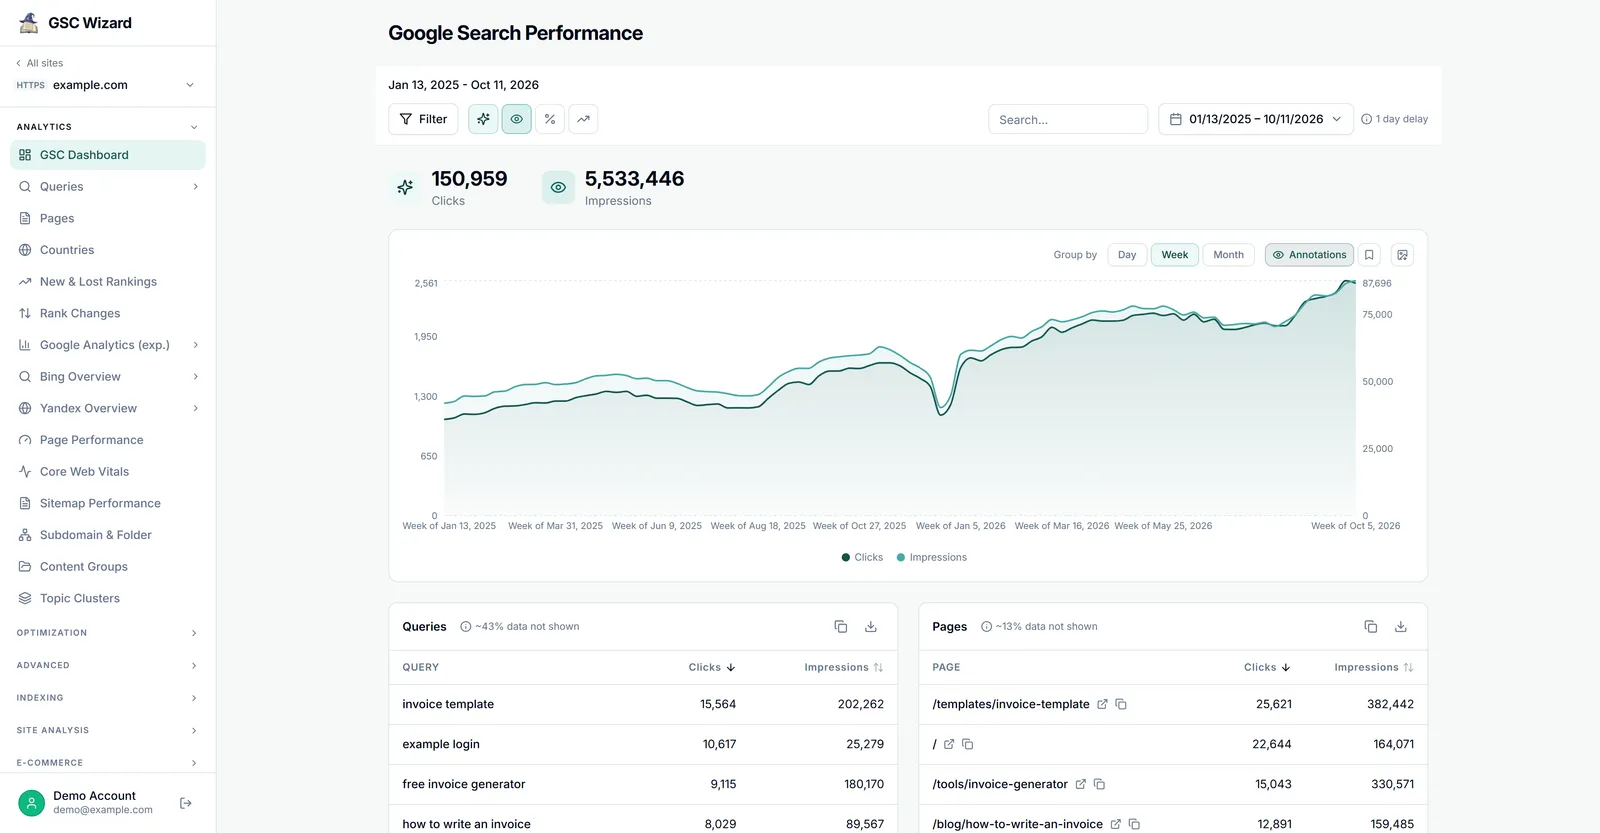Open the root page external link icon
Screen dimensions: 1600x833
949,744
